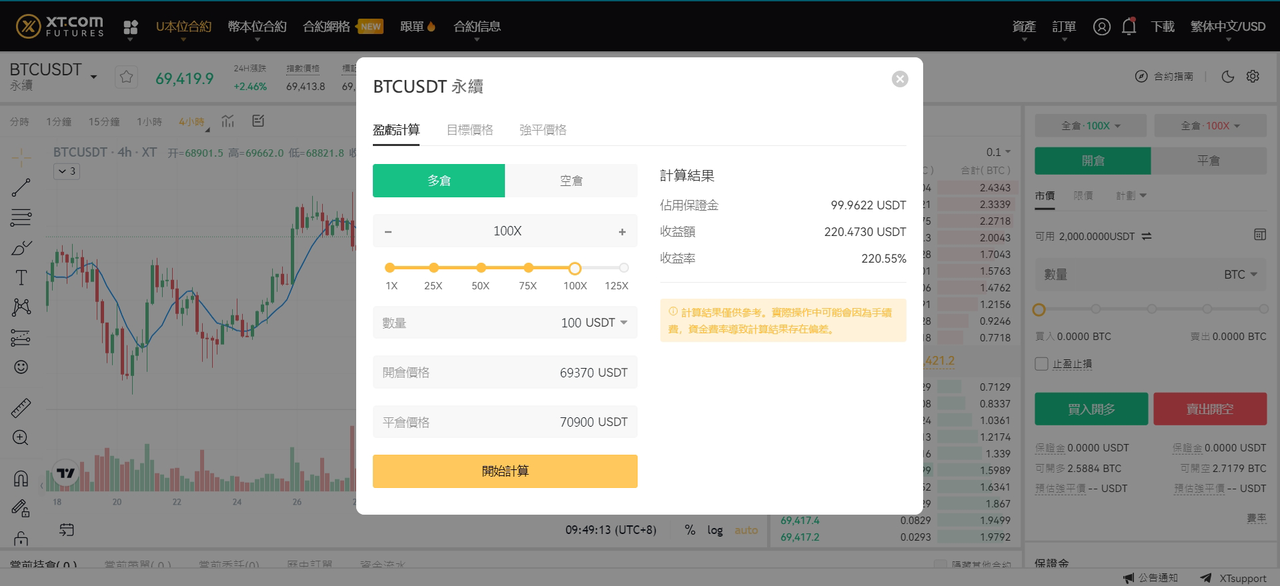The height and width of the screenshot is (586, 1280).
Task: Open the apps grid menu icon
Action: tap(131, 27)
